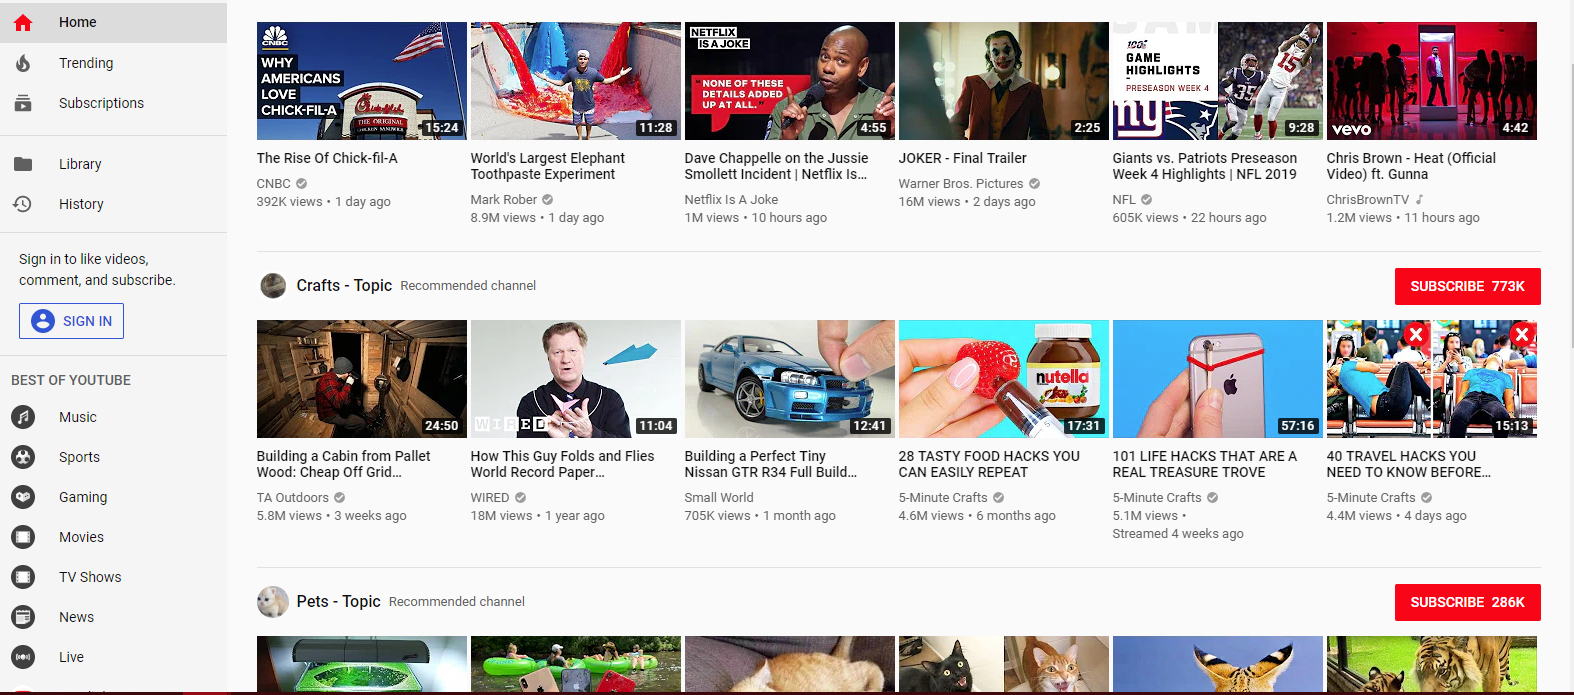The width and height of the screenshot is (1574, 695).
Task: Open Small World channel link
Action: [719, 498]
